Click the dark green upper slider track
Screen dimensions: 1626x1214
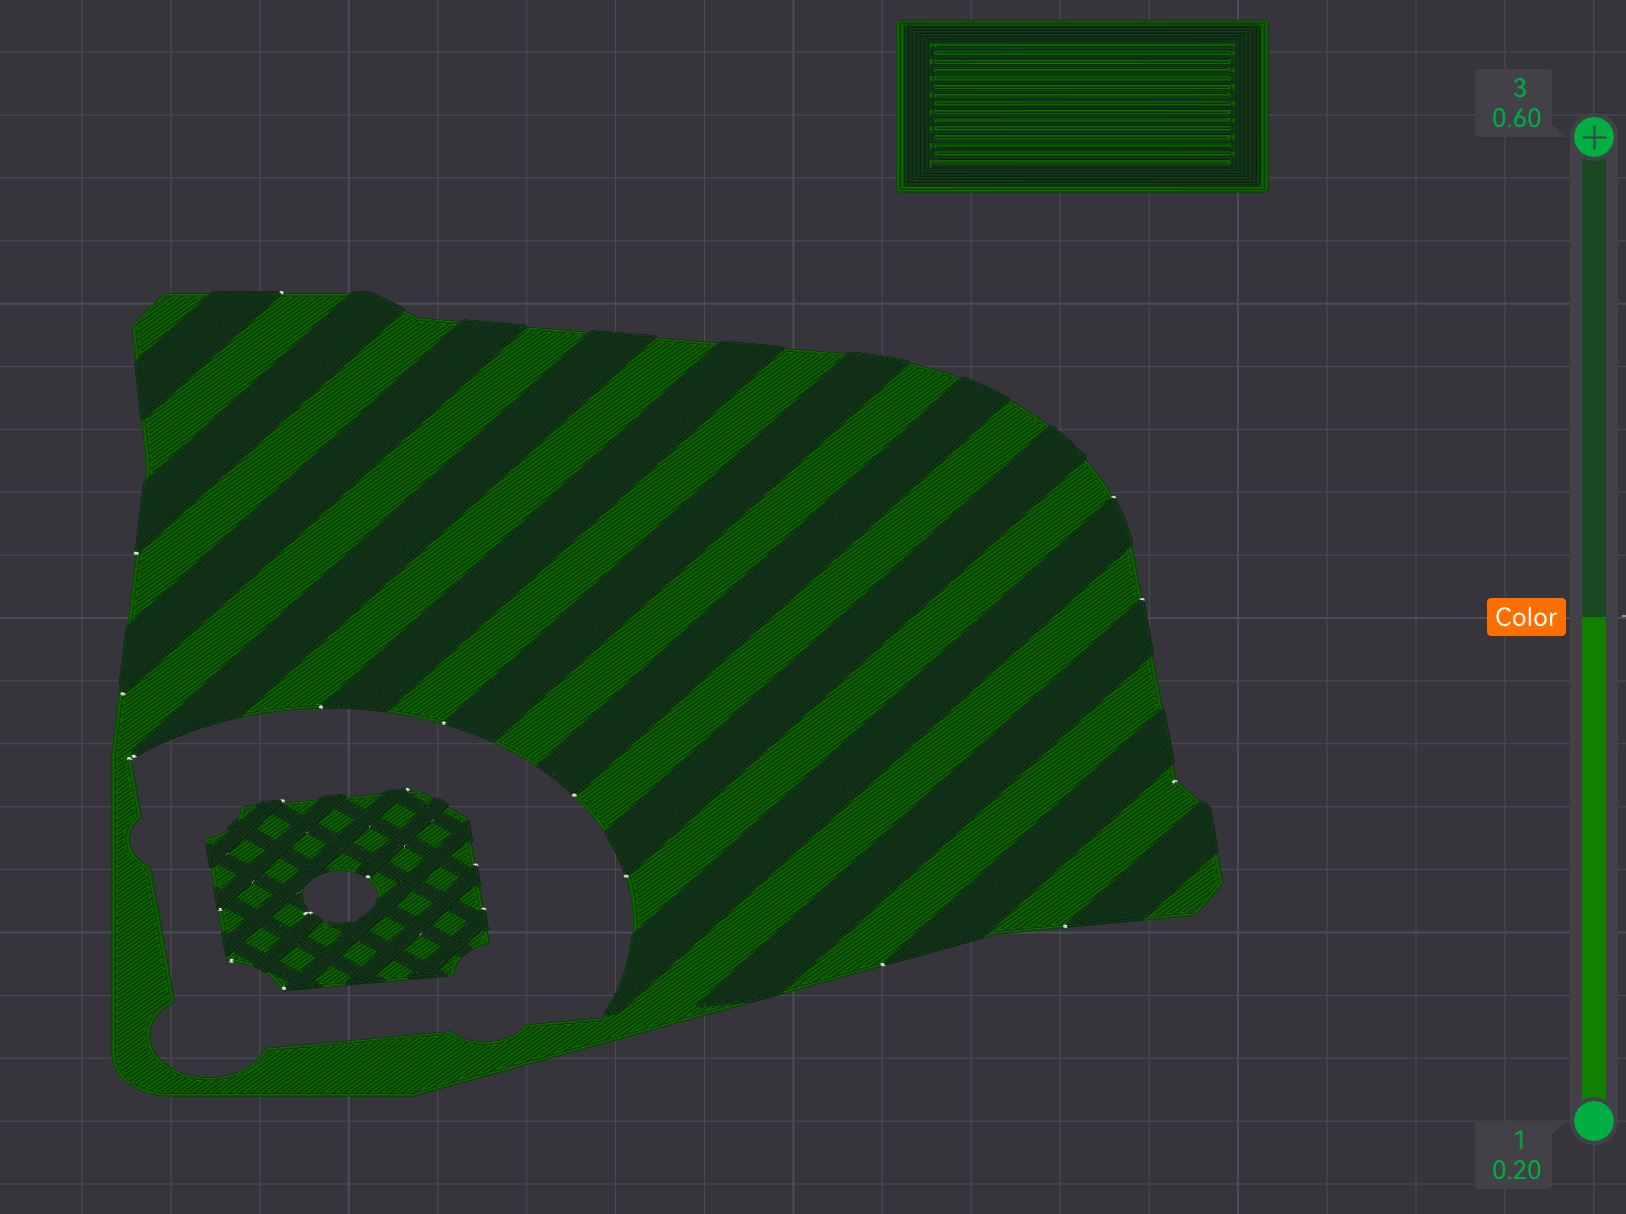point(1593,387)
